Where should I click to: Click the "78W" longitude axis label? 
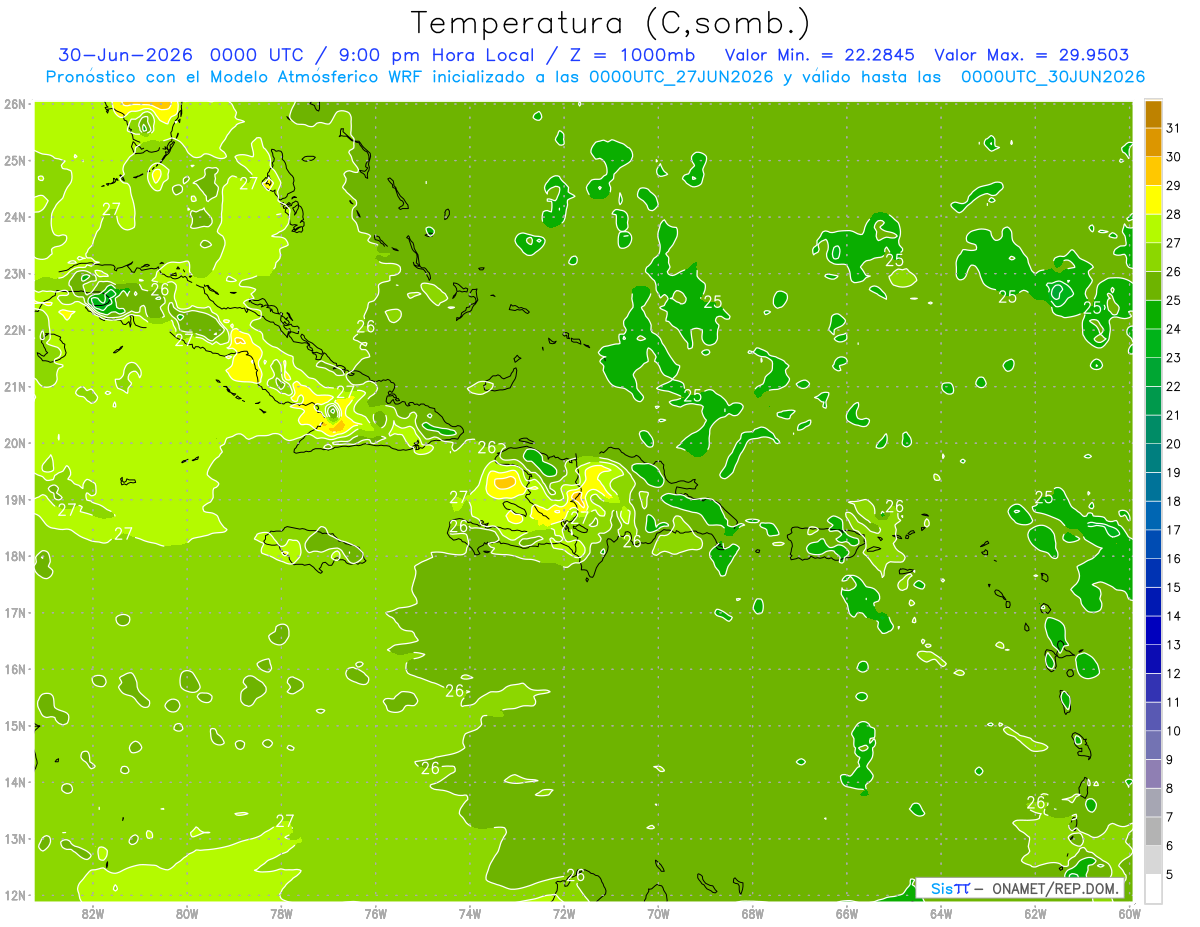point(281,913)
